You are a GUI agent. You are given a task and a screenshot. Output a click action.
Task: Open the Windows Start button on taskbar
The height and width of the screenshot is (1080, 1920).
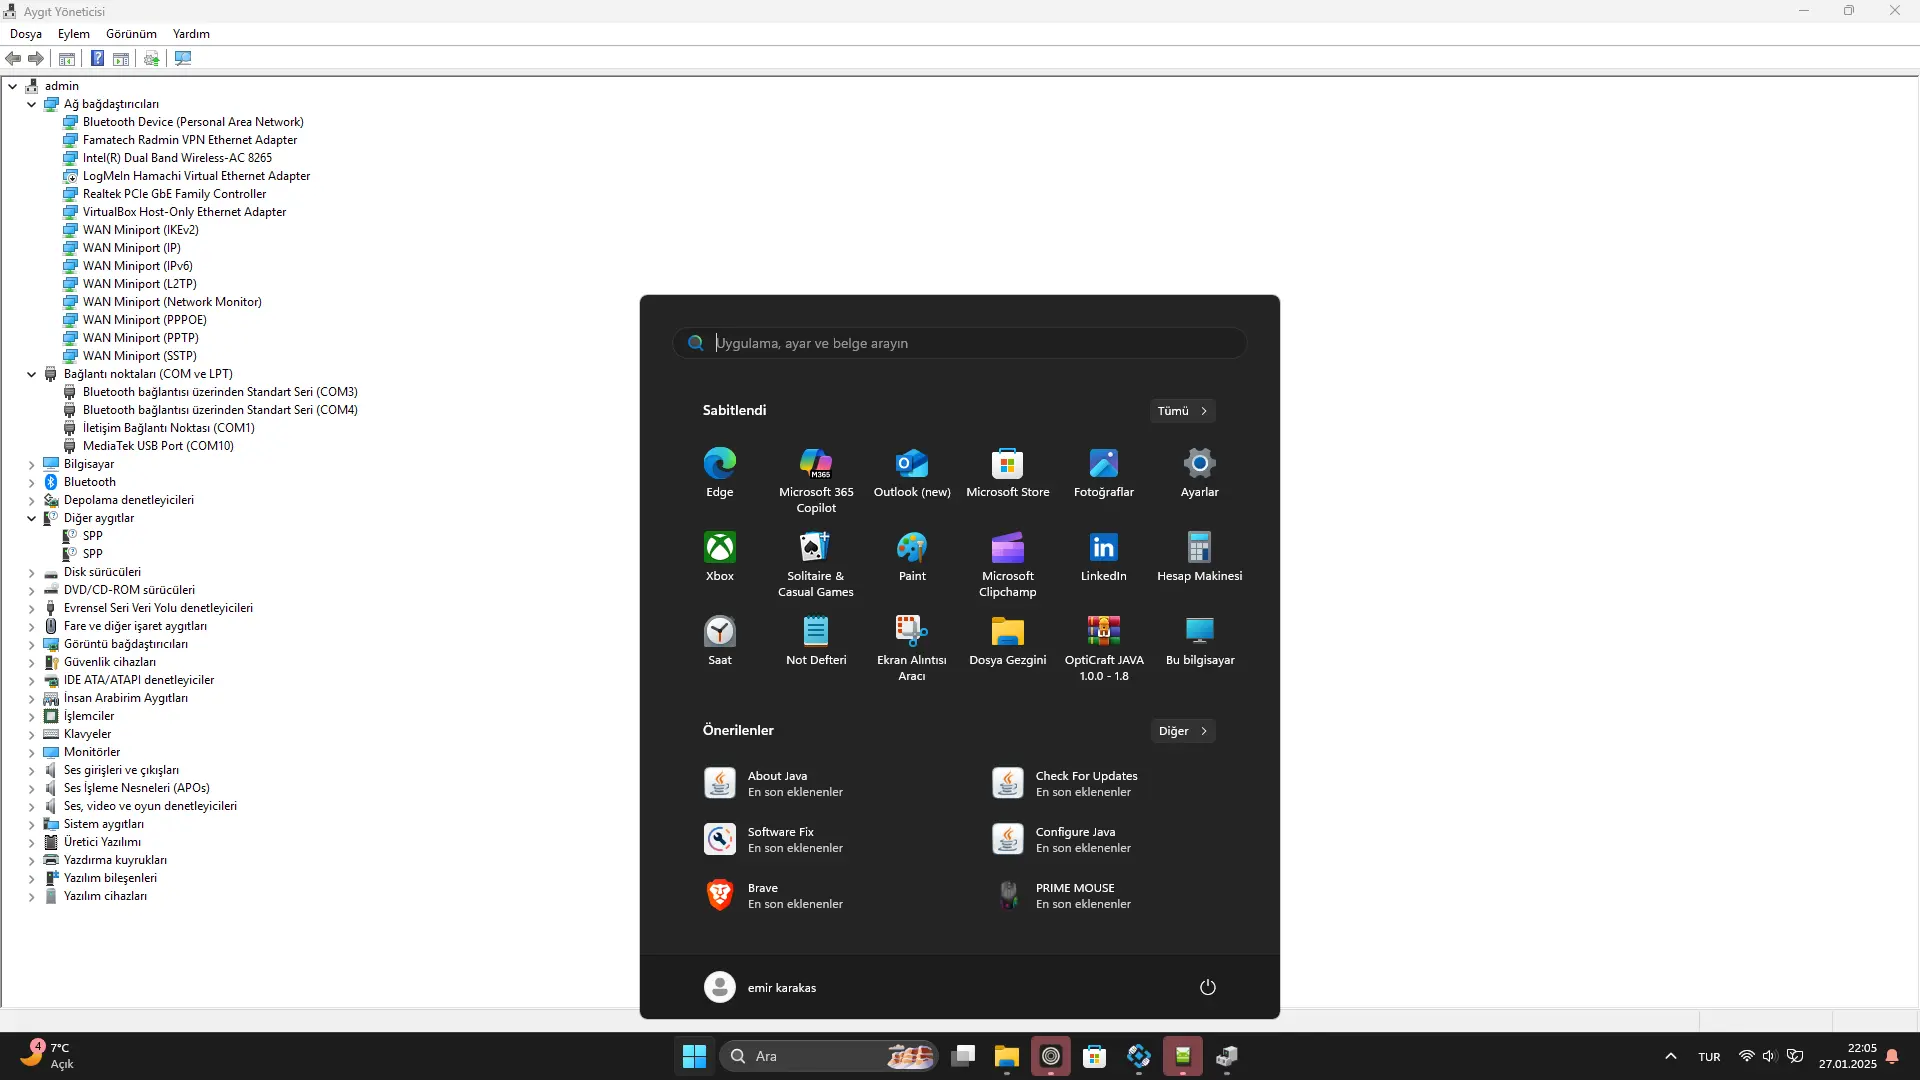coord(694,1056)
